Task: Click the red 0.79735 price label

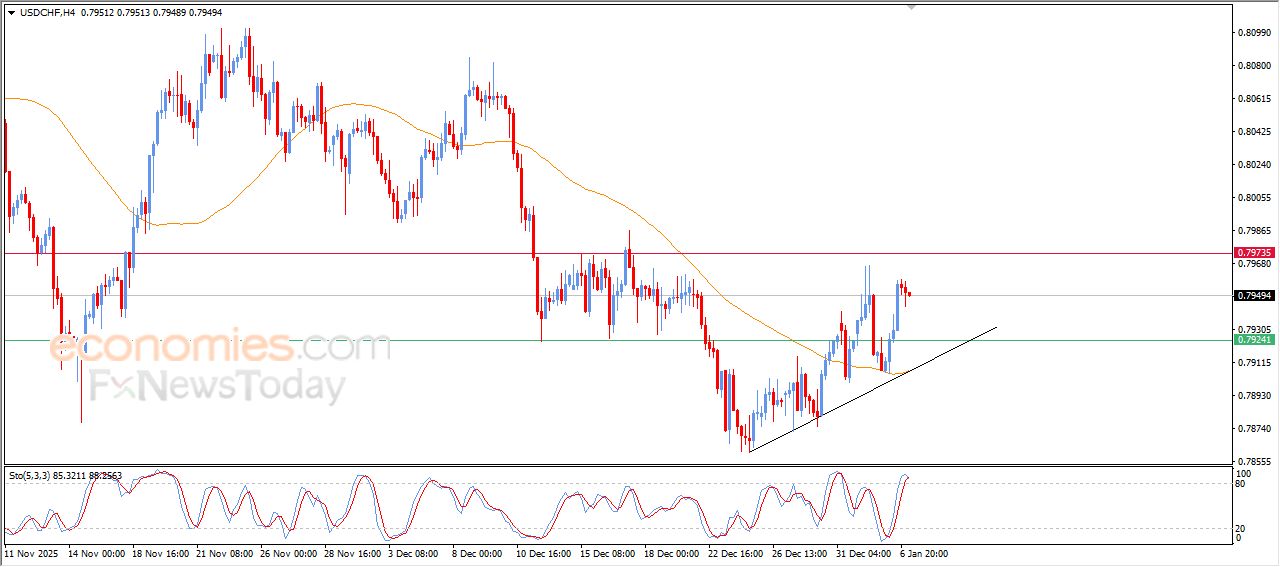Action: (x=1254, y=254)
